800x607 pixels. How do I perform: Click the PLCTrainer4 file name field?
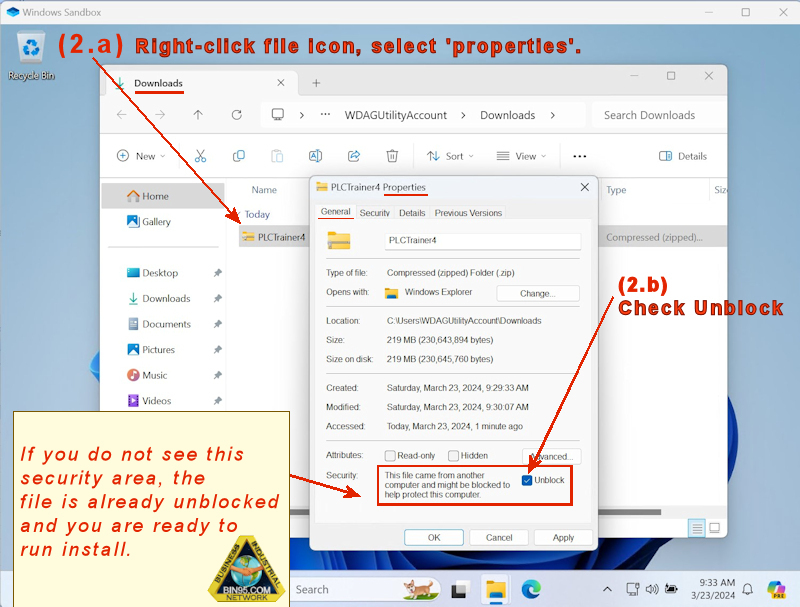click(483, 241)
